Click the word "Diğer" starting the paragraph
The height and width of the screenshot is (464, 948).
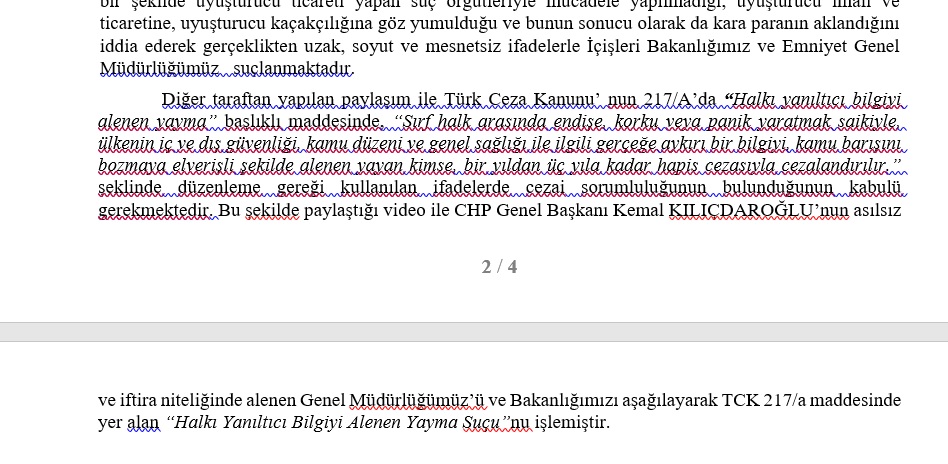coord(184,99)
